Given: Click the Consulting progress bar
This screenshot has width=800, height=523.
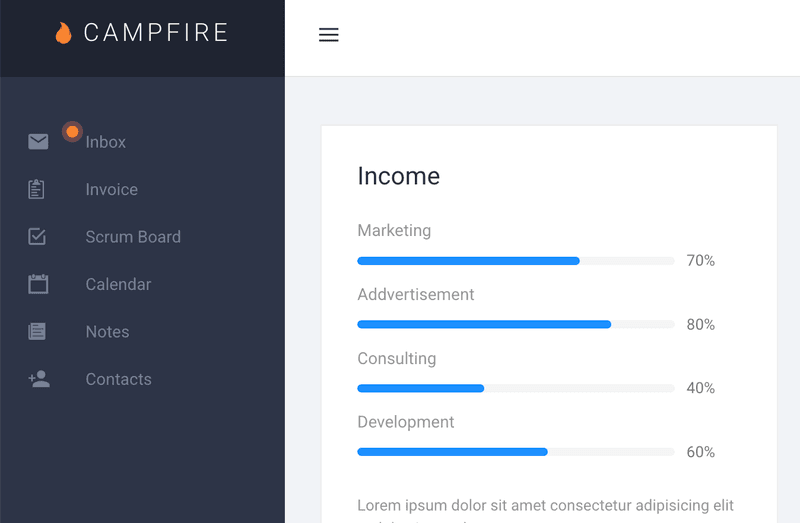Looking at the screenshot, I should tap(515, 388).
